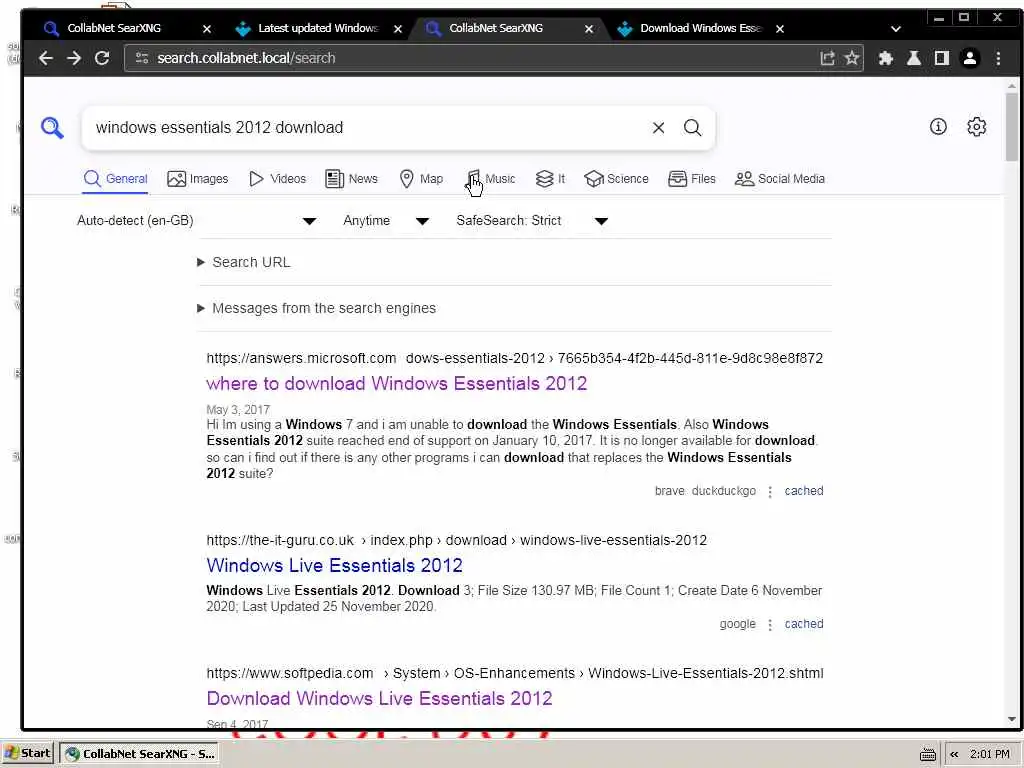Open 'Download Windows Live Essentials 2012' link

[x=379, y=699]
